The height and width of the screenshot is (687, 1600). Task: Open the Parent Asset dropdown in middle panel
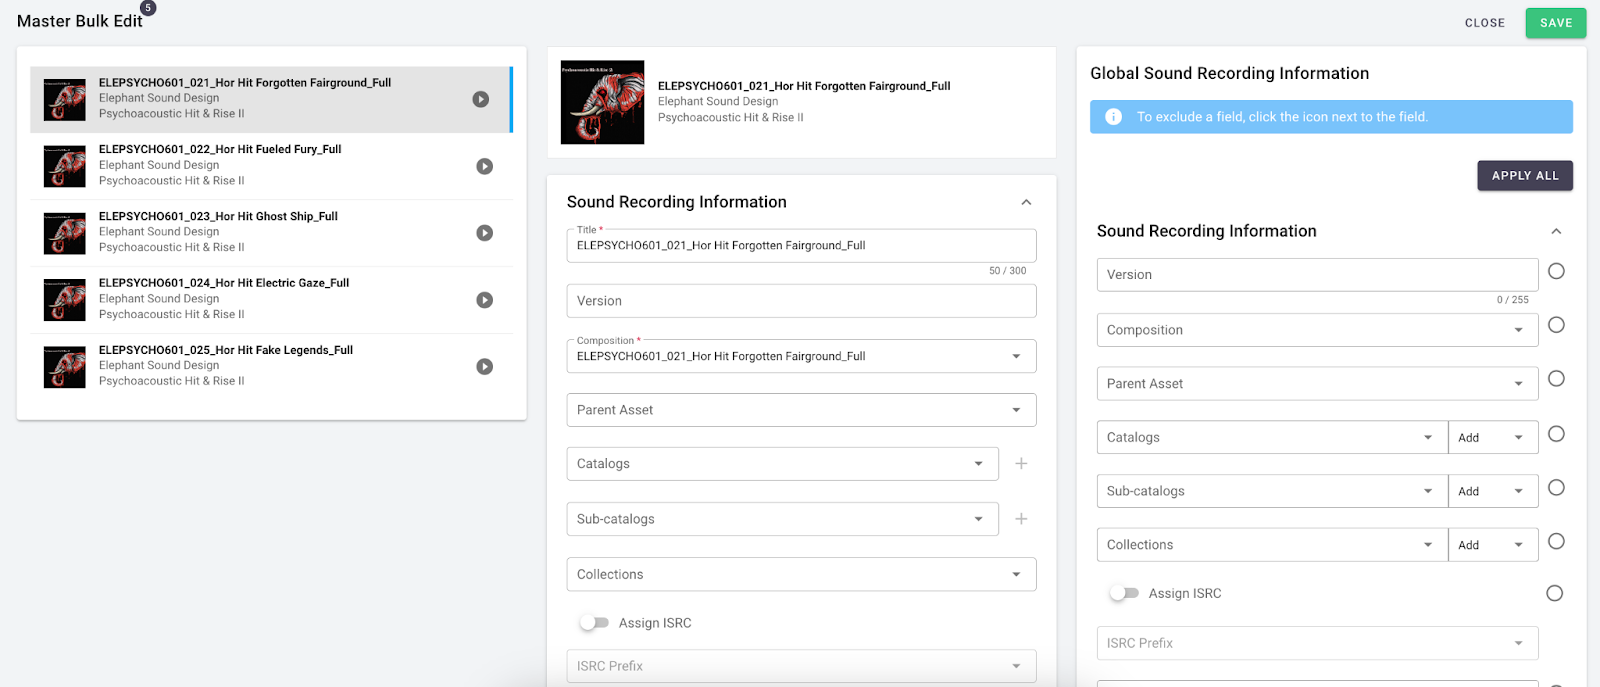point(801,410)
